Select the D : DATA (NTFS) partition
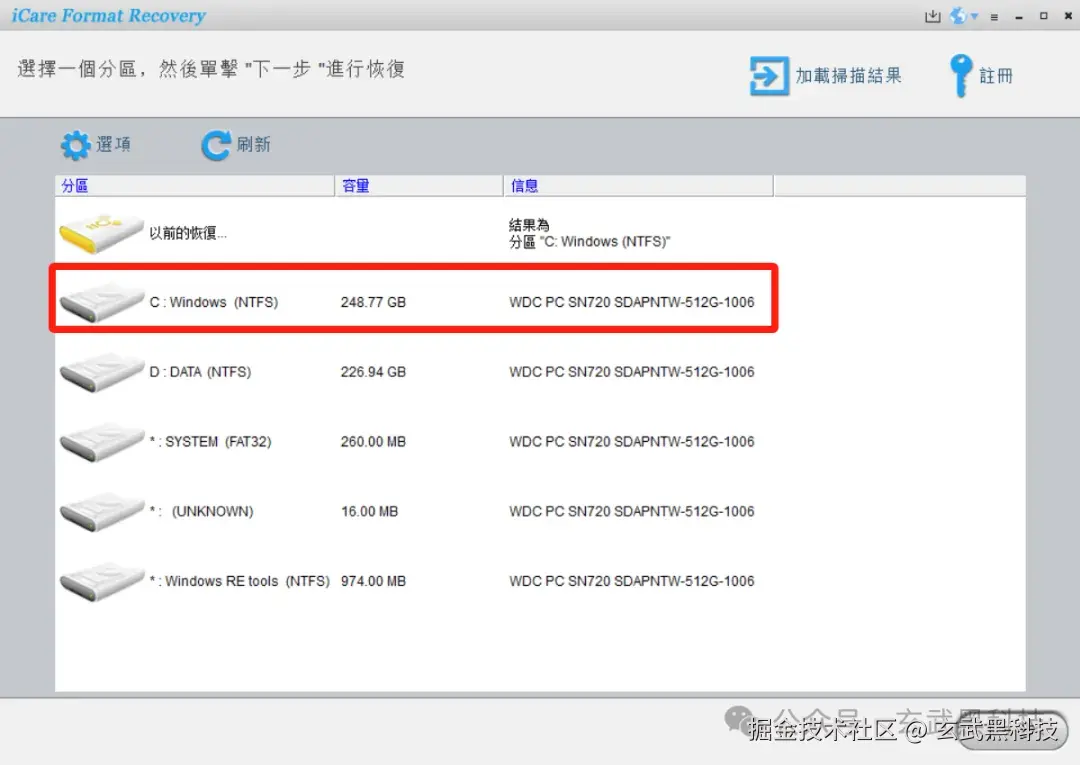This screenshot has height=765, width=1080. point(200,372)
